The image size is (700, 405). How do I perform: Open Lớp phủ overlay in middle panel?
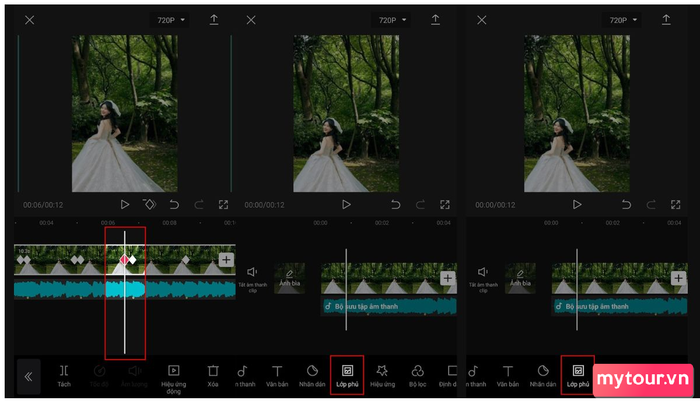[347, 376]
